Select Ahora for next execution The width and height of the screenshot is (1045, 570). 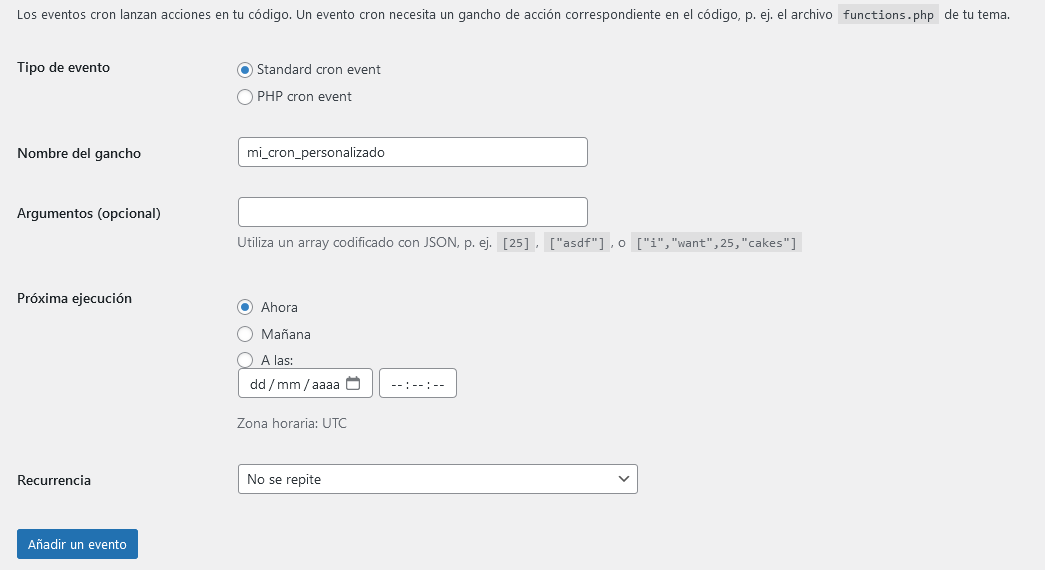[245, 307]
